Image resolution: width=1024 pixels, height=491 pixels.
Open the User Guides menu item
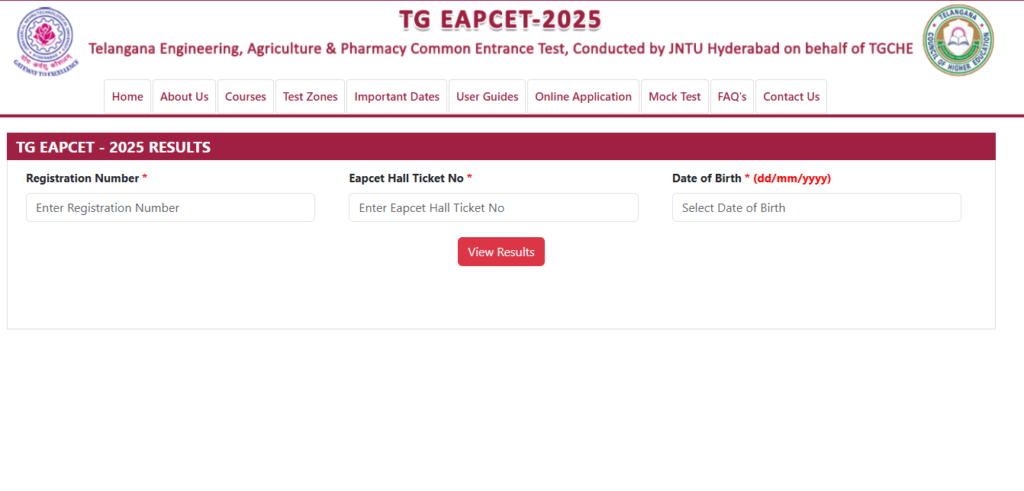click(487, 97)
